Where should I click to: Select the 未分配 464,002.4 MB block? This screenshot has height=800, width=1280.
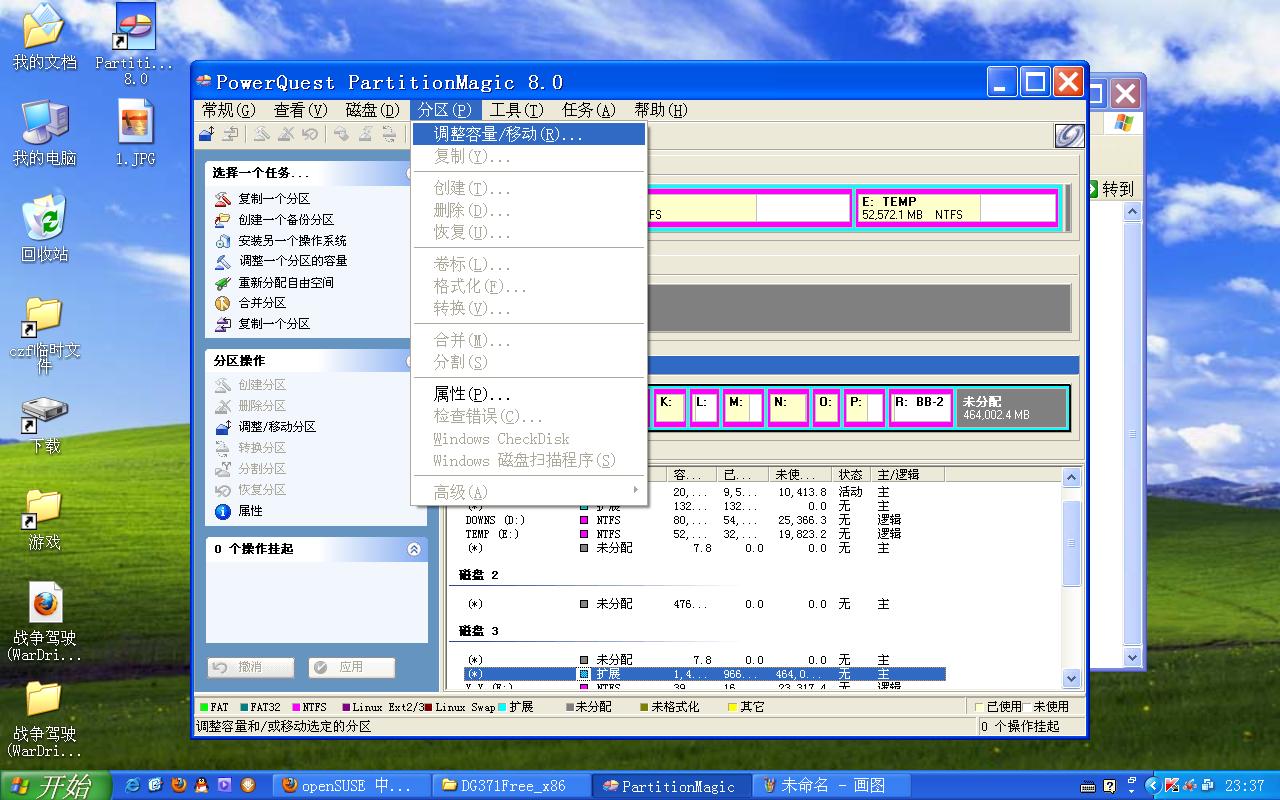coord(1011,408)
